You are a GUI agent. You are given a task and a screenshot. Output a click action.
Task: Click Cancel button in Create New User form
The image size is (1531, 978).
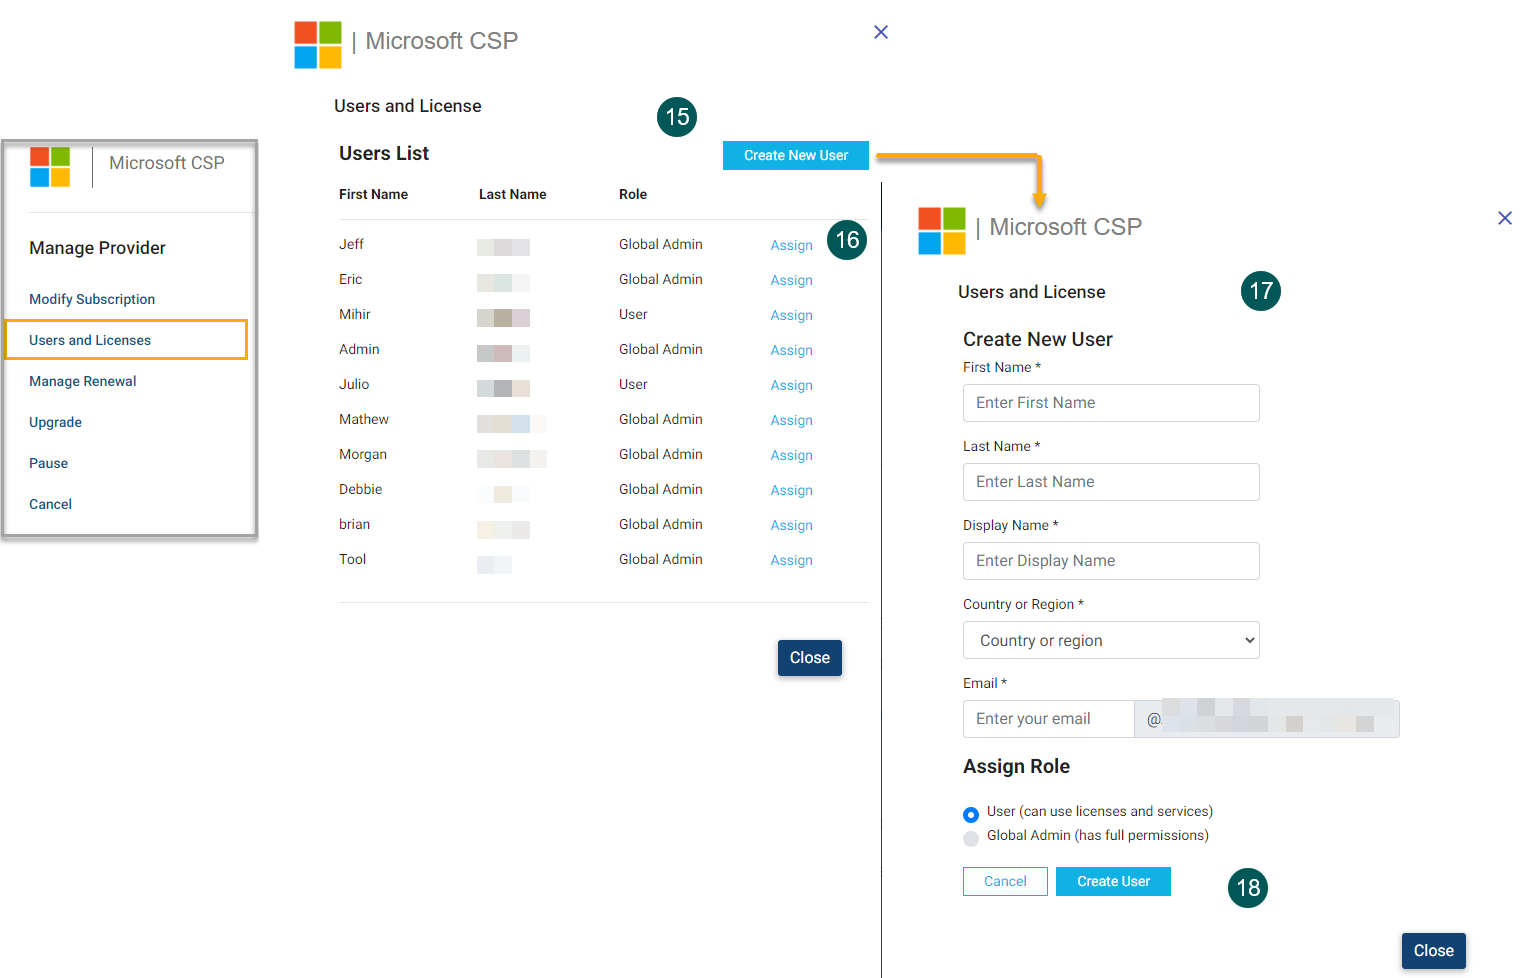tap(1005, 881)
